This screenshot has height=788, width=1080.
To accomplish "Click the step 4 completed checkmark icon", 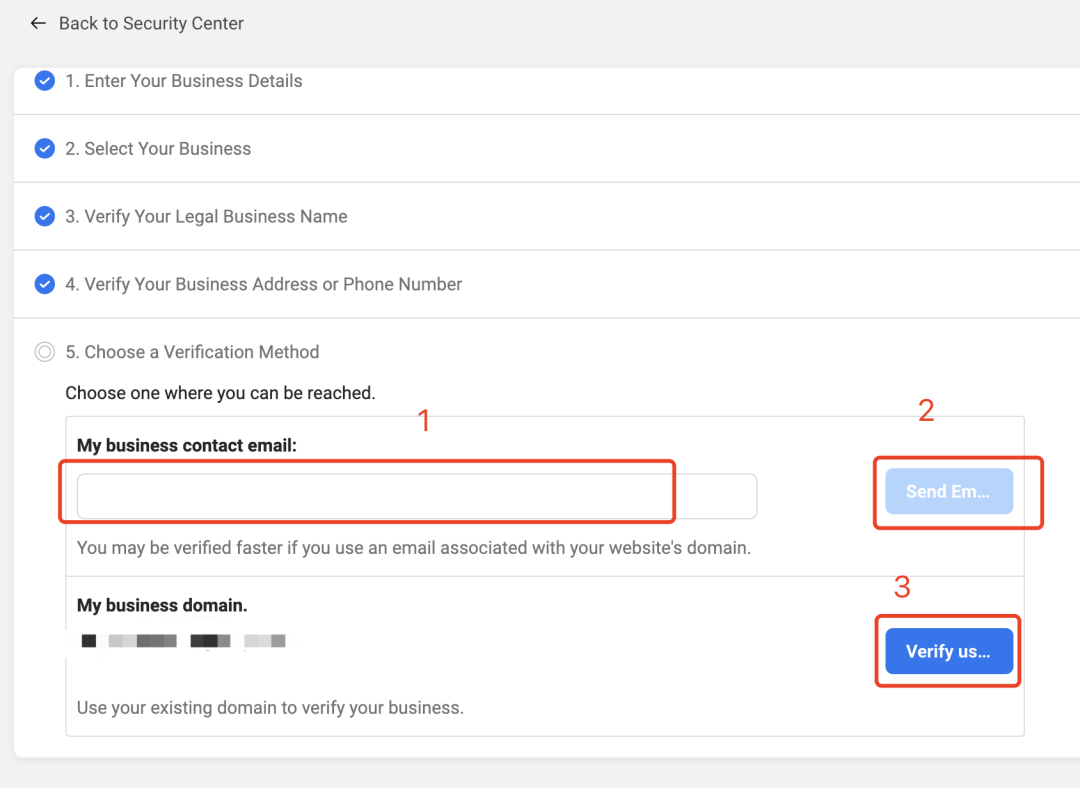I will coord(44,285).
